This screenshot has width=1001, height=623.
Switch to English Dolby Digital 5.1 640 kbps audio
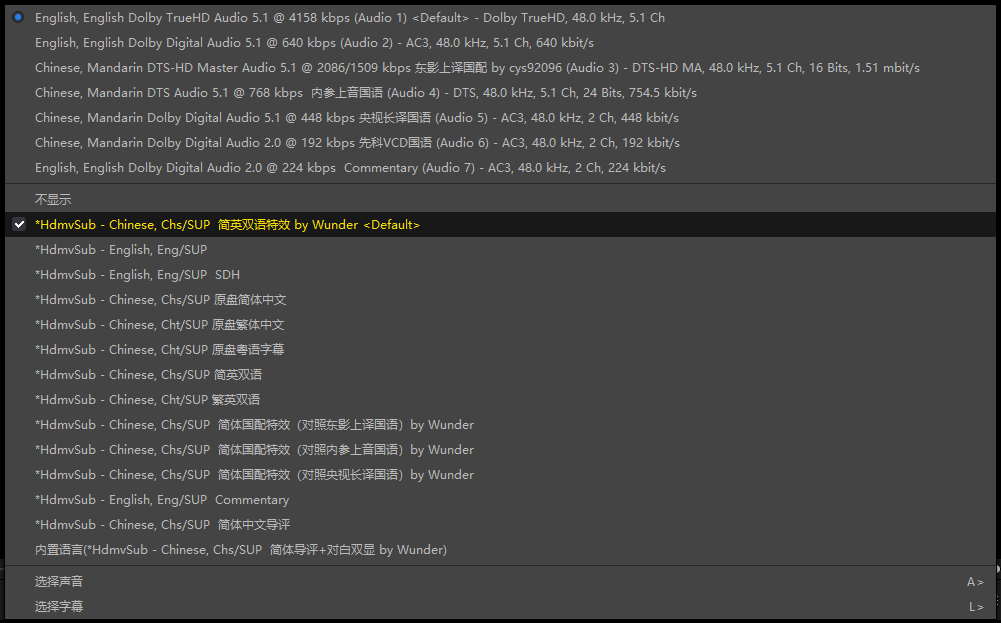pyautogui.click(x=314, y=43)
